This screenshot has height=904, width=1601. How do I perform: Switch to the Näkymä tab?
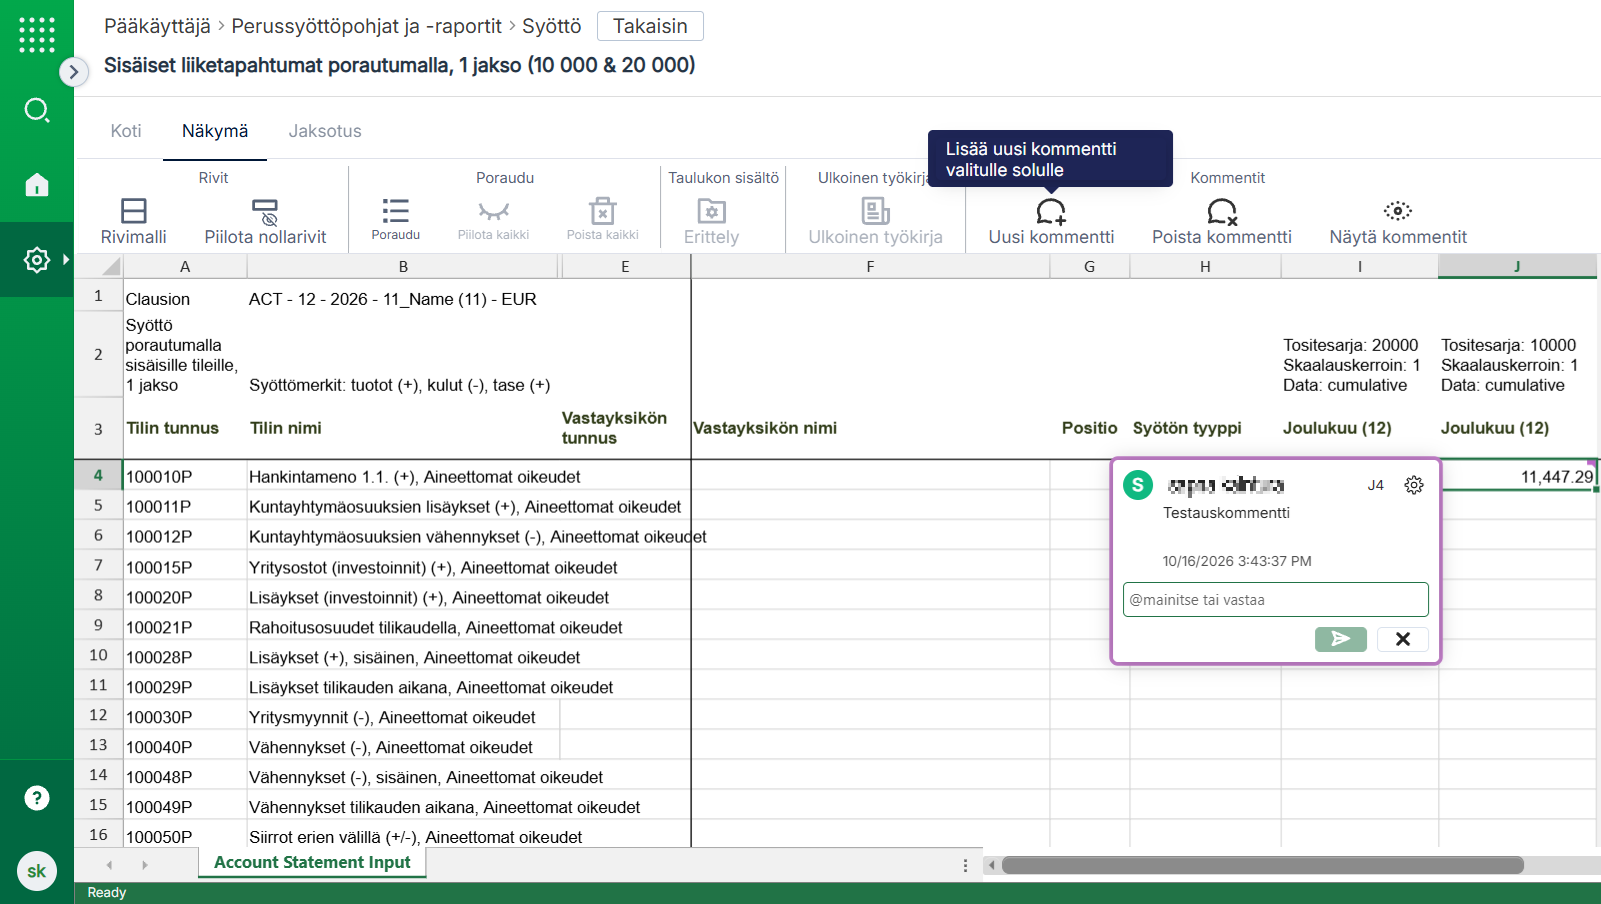215,131
